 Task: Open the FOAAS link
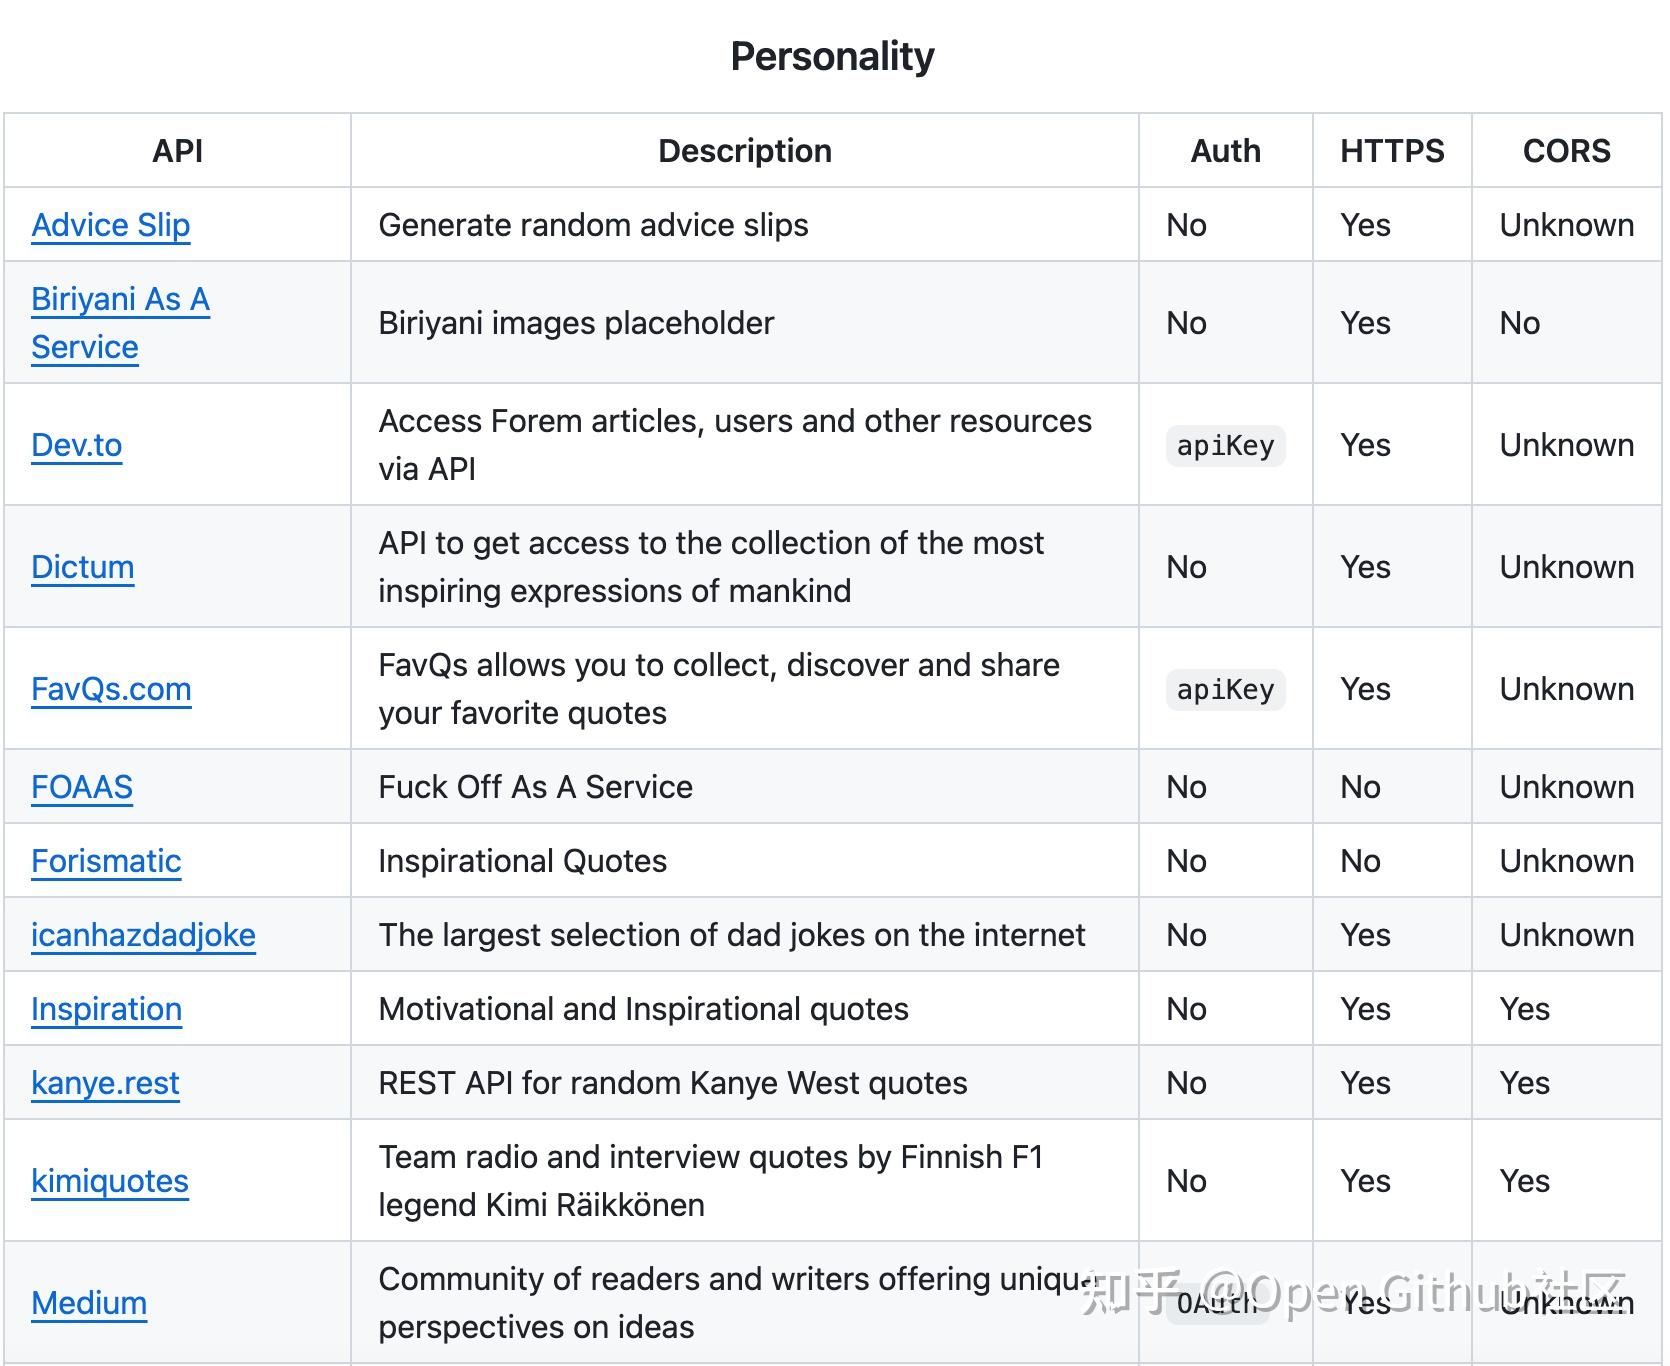[81, 787]
